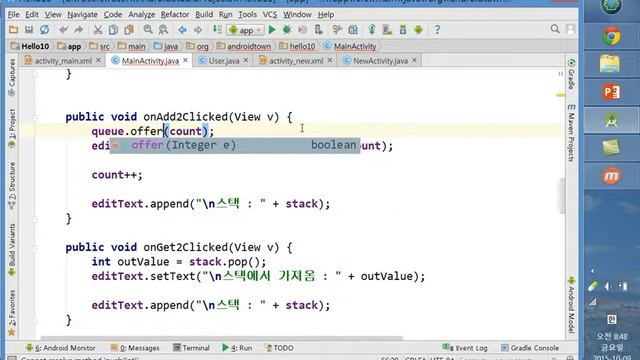Save all files with the floppy disk icon
Image resolution: width=640 pixels, height=360 pixels.
click(29, 30)
